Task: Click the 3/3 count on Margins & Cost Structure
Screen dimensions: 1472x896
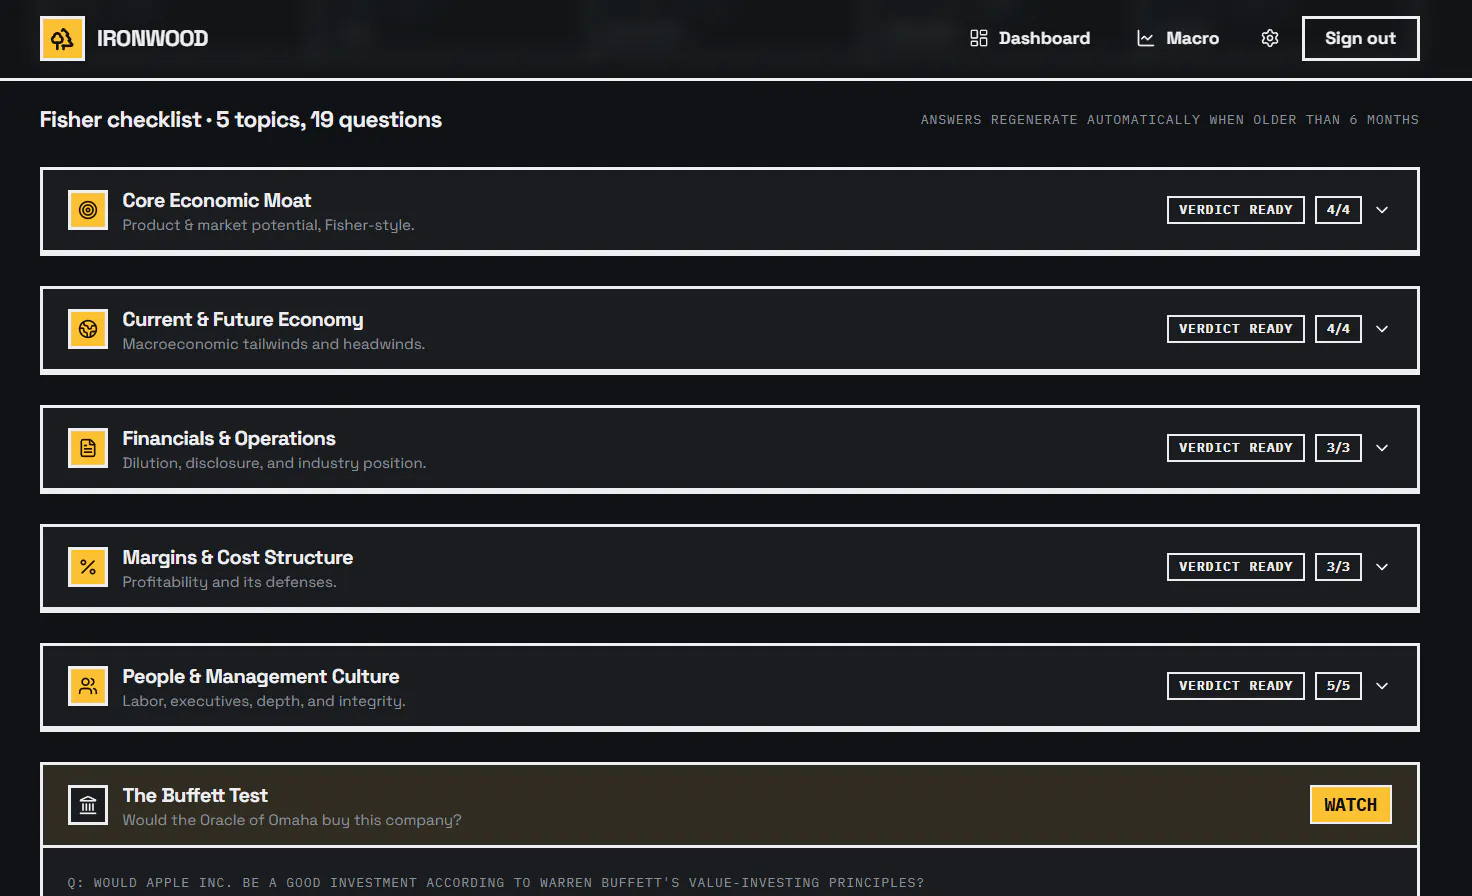Action: 1338,567
